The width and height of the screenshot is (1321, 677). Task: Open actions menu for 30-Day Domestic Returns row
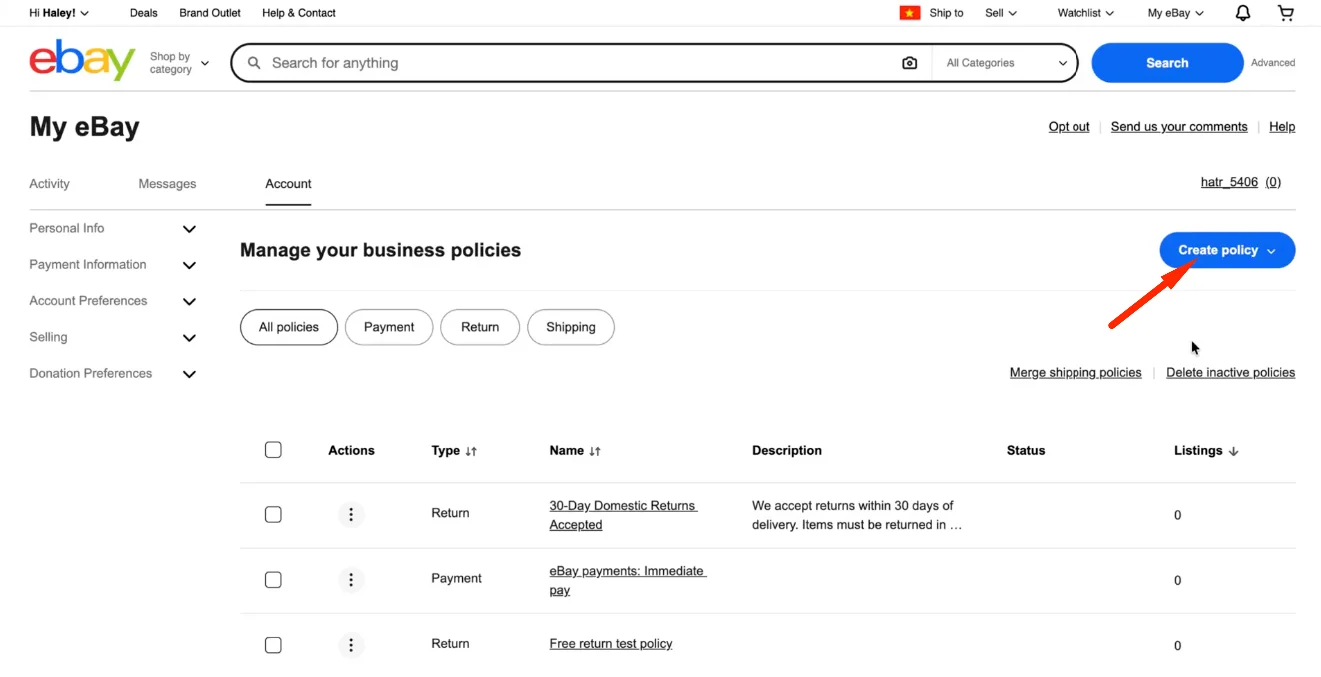pos(350,515)
